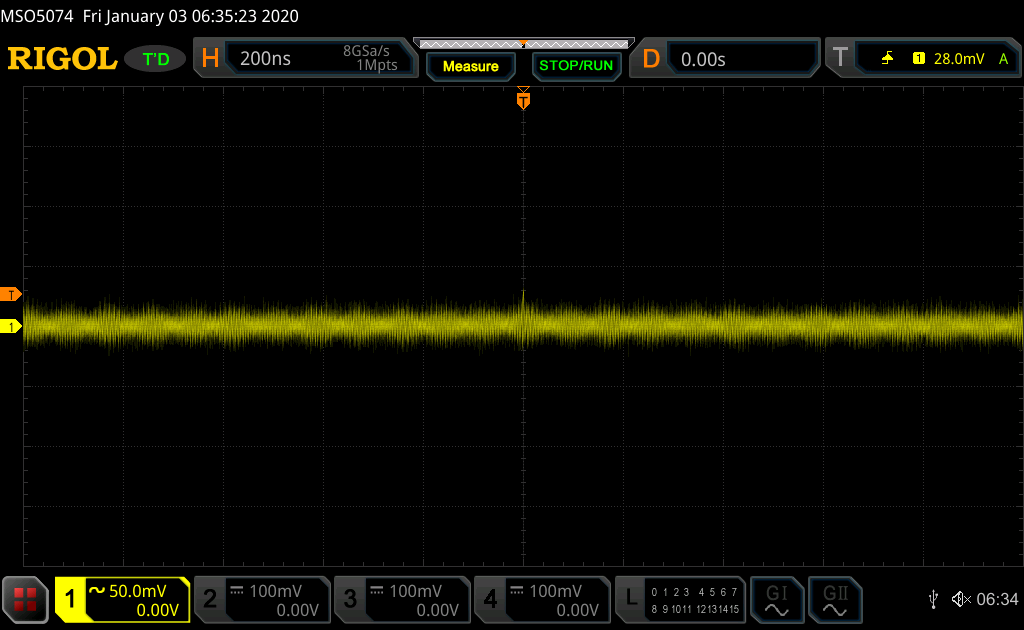Click the AC coupling symbol on channel 1

point(97,590)
